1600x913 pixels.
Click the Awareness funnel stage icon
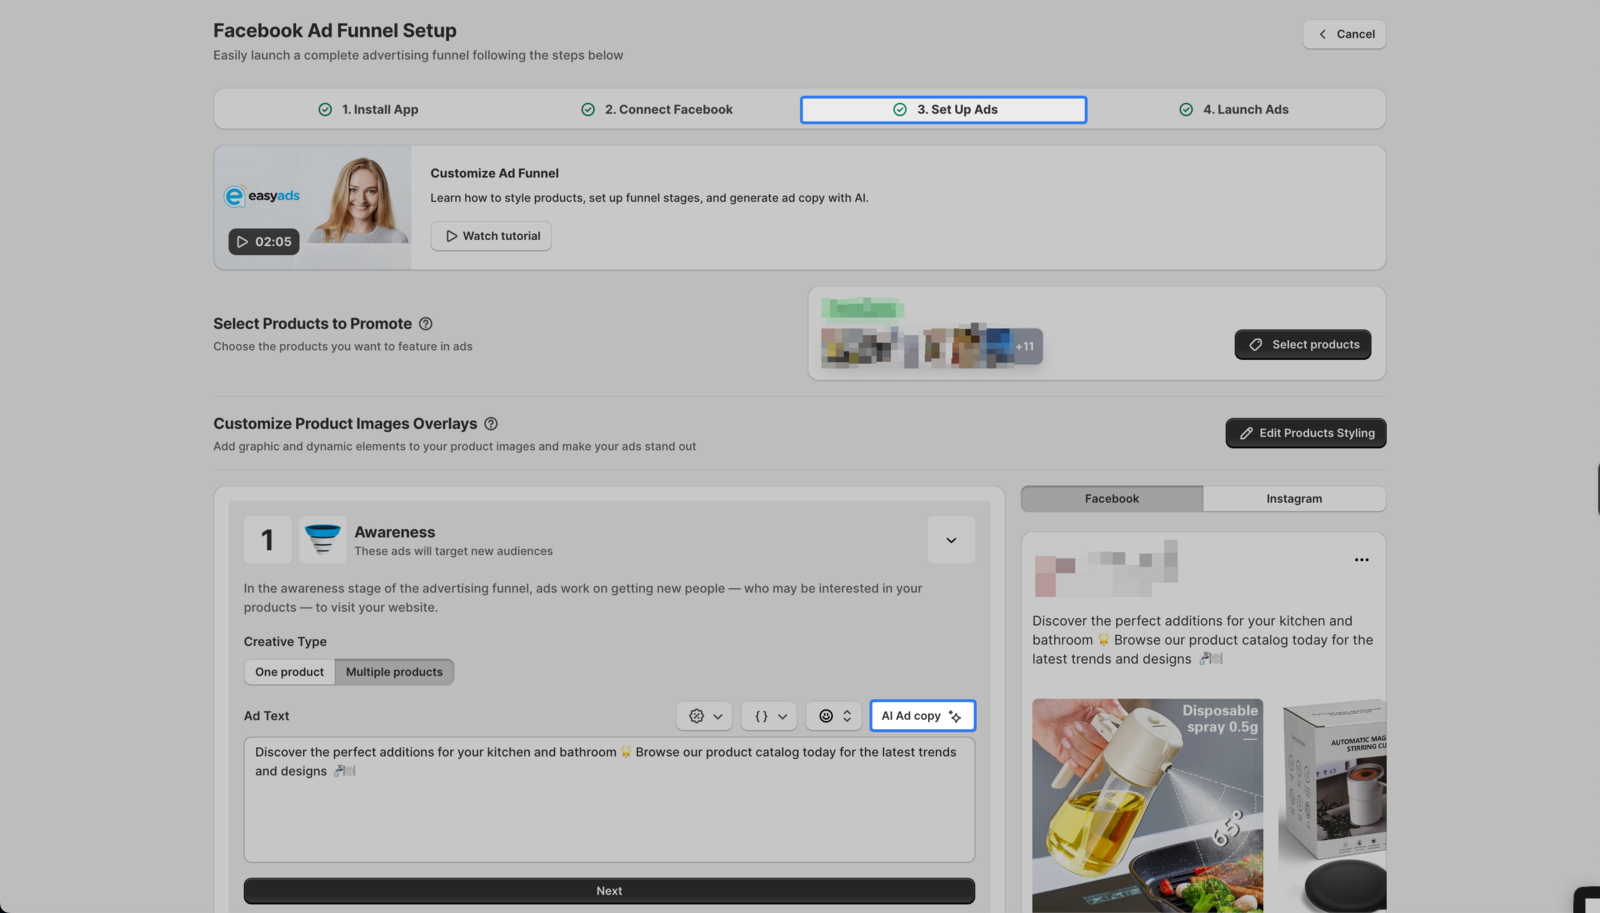pos(322,539)
